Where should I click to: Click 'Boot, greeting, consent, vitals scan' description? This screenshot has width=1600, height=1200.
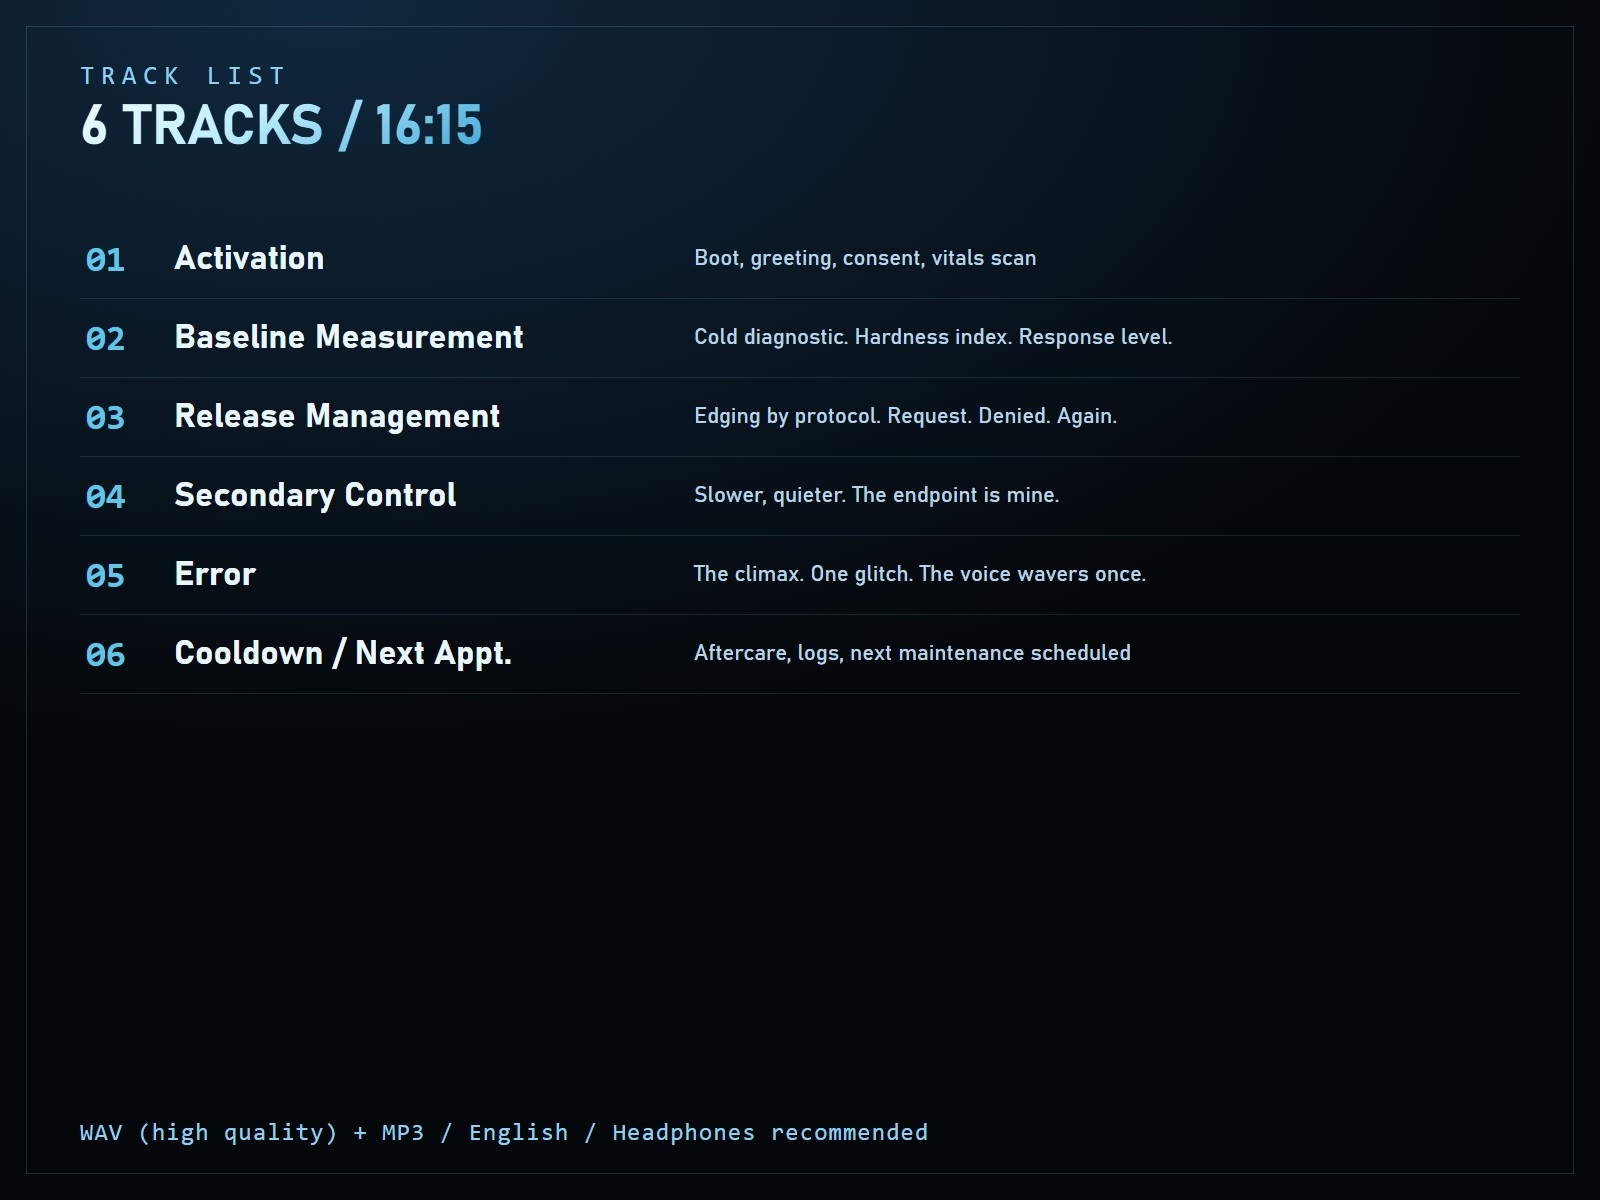865,258
